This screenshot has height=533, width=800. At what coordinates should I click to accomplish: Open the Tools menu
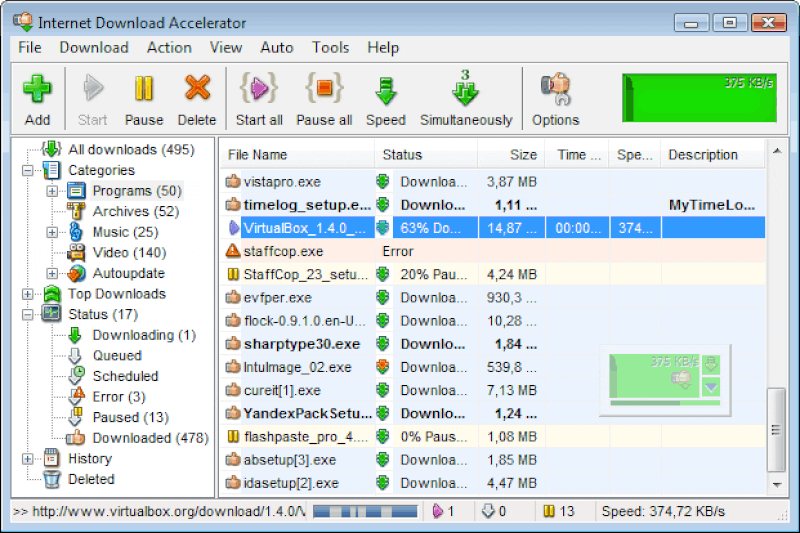pyautogui.click(x=331, y=47)
